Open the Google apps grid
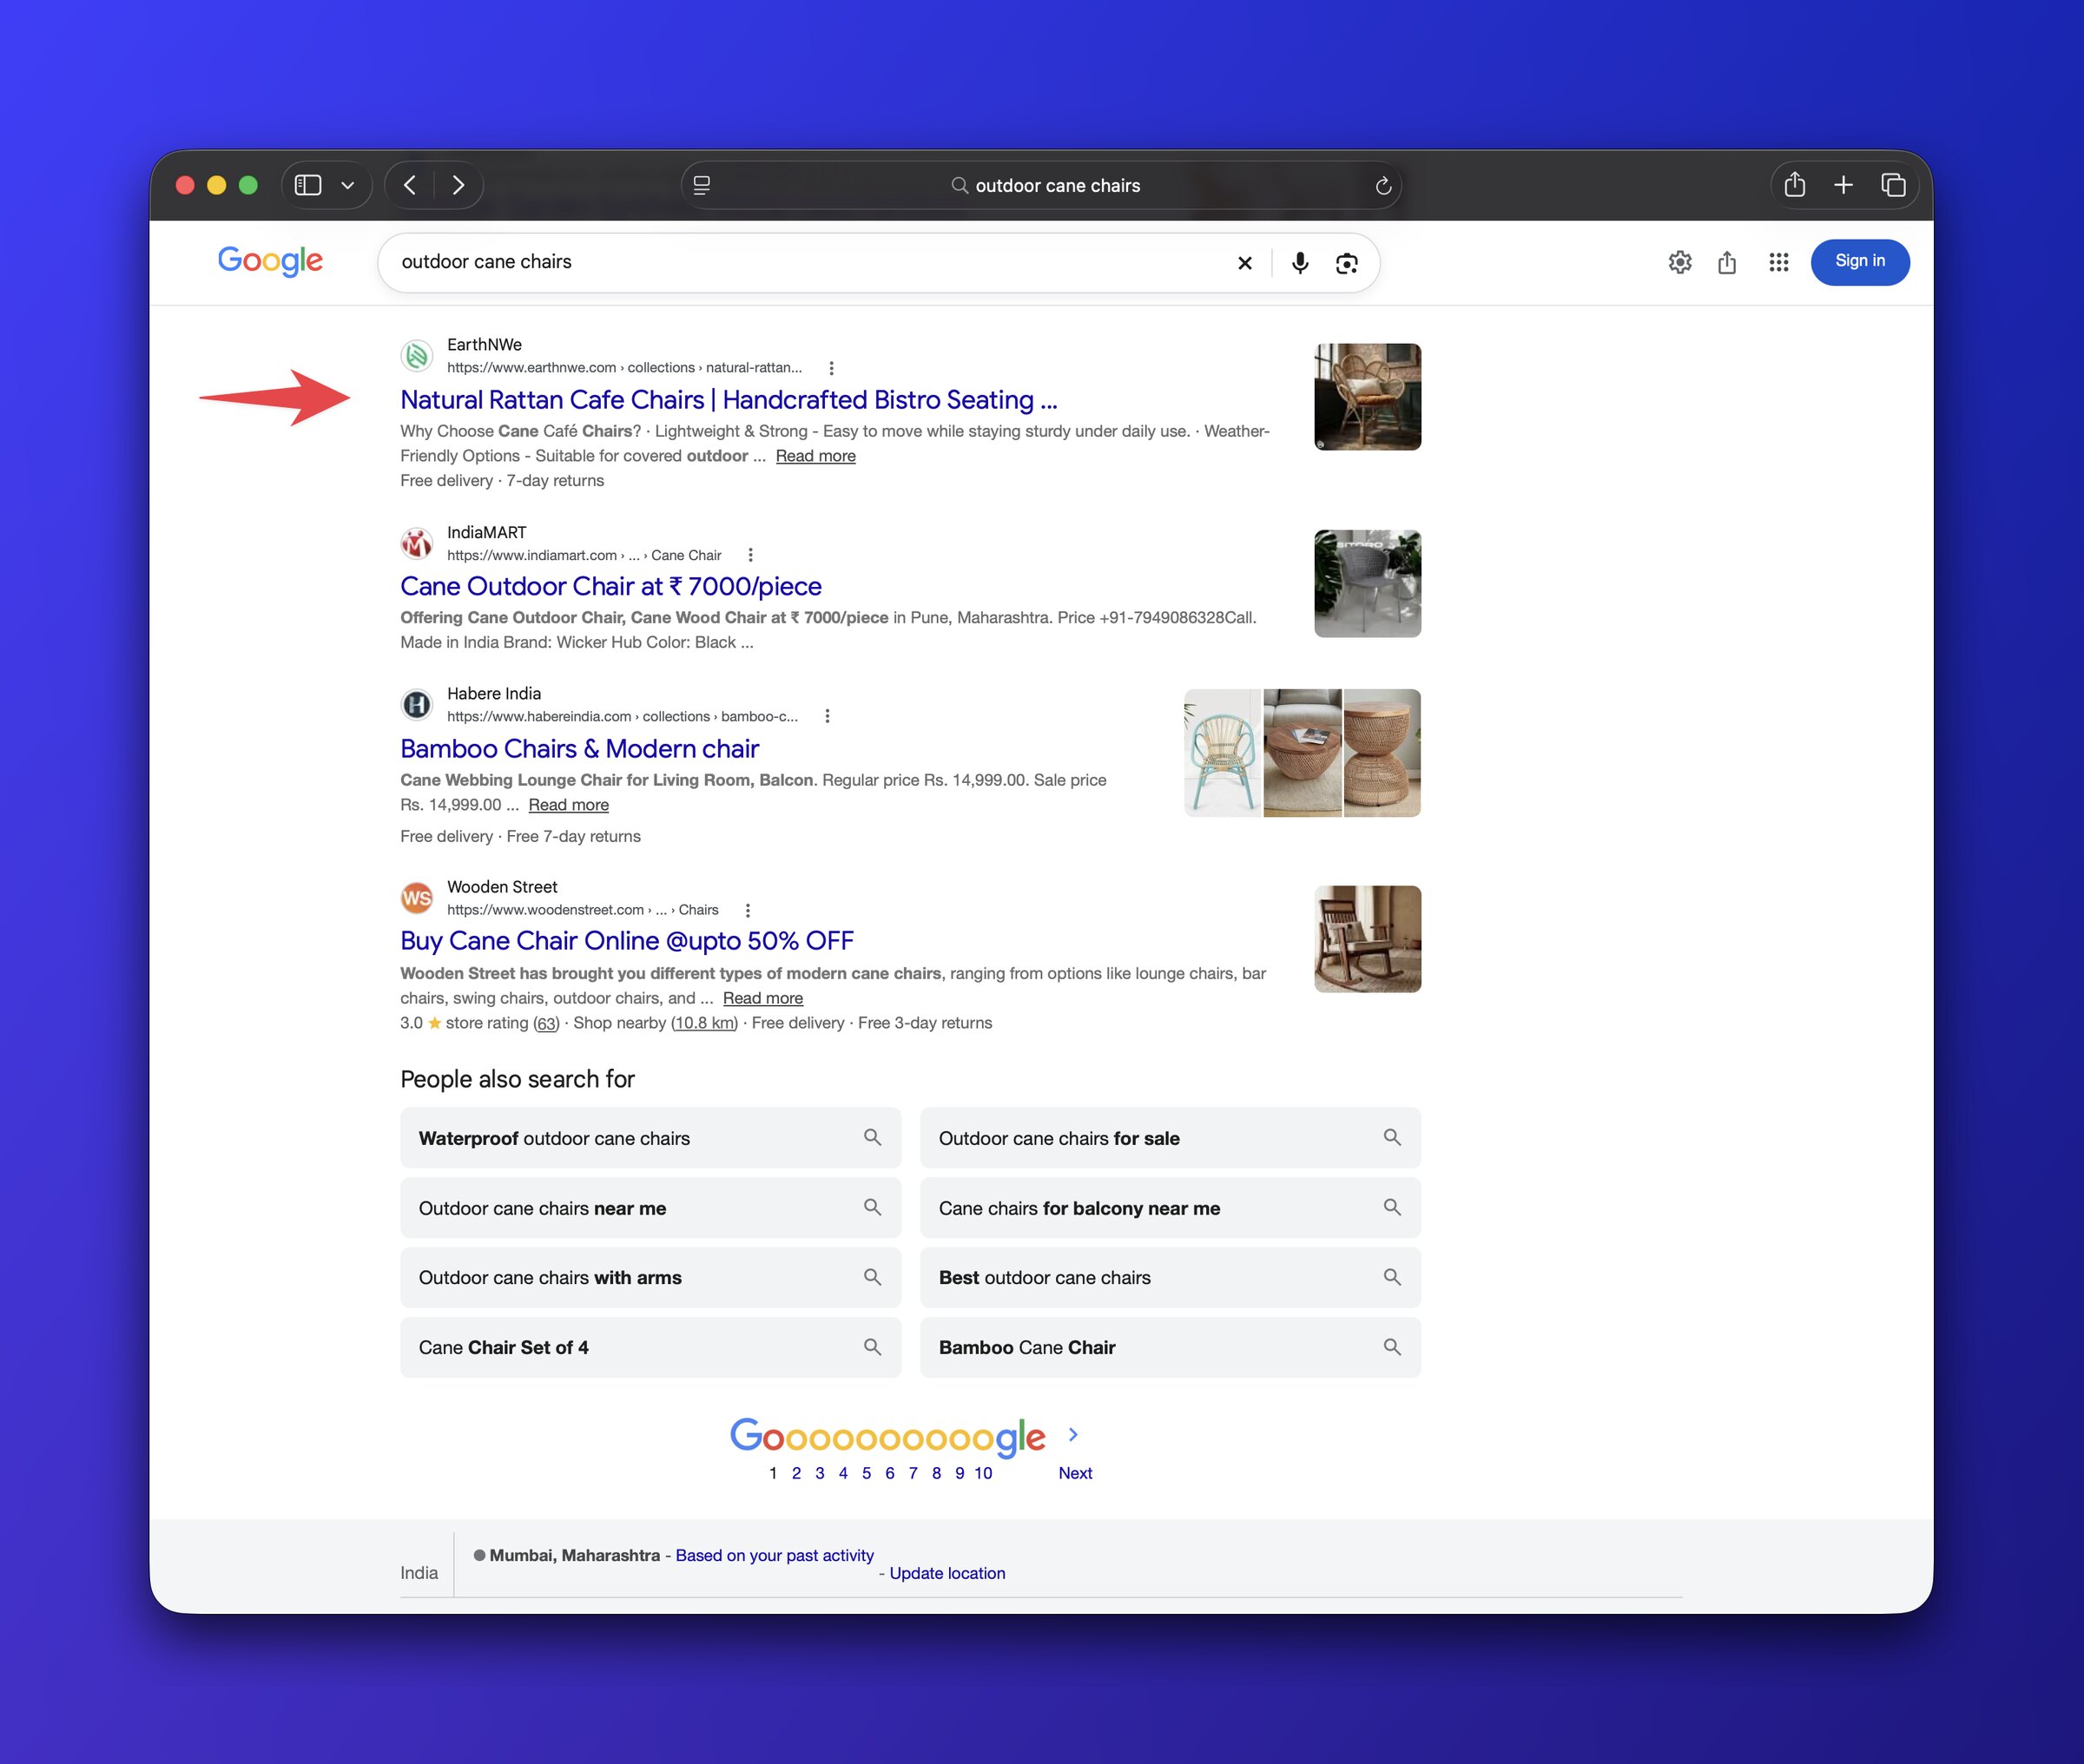 pos(1778,262)
